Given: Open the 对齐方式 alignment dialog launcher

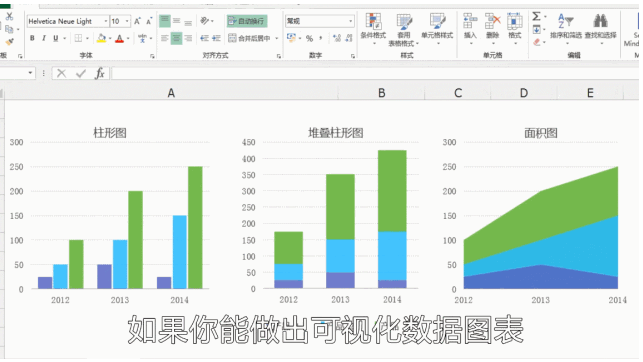Looking at the screenshot, I should pyautogui.click(x=279, y=56).
